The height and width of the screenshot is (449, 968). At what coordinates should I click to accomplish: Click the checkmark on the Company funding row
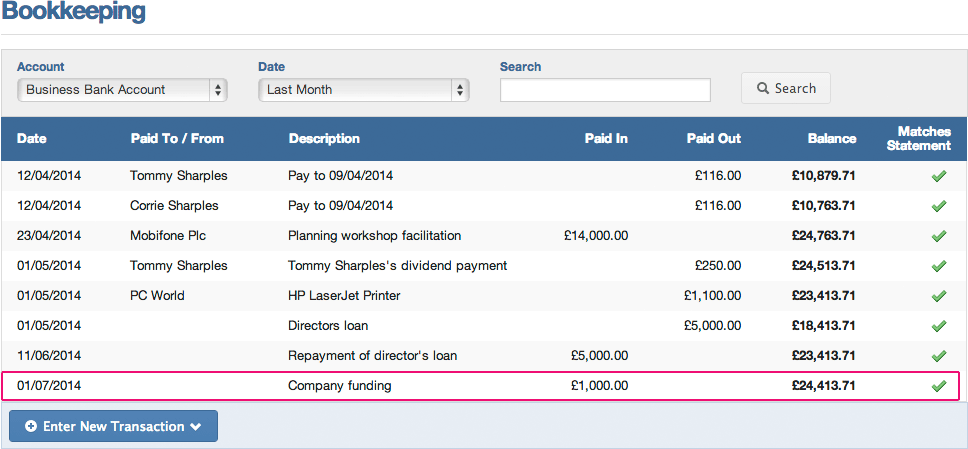[x=938, y=386]
